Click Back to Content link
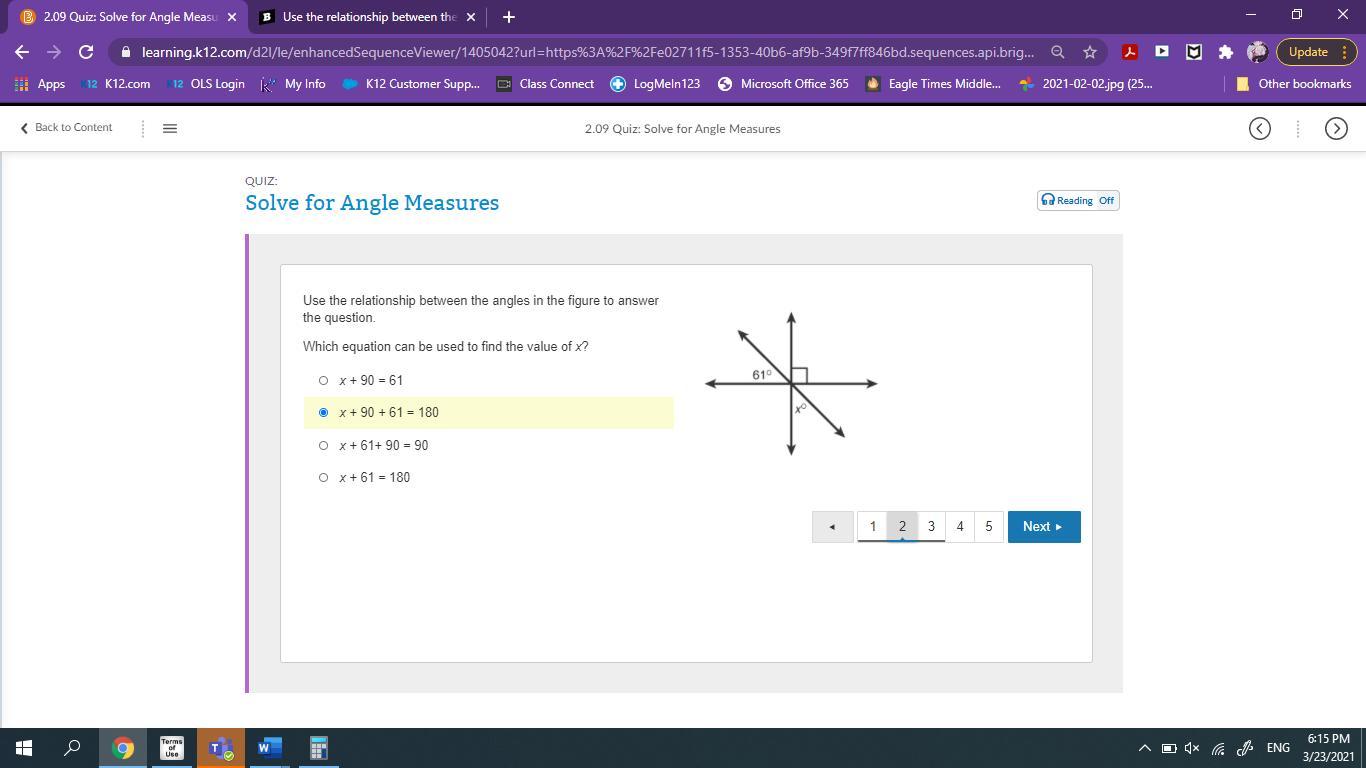This screenshot has height=768, width=1366. coord(66,128)
